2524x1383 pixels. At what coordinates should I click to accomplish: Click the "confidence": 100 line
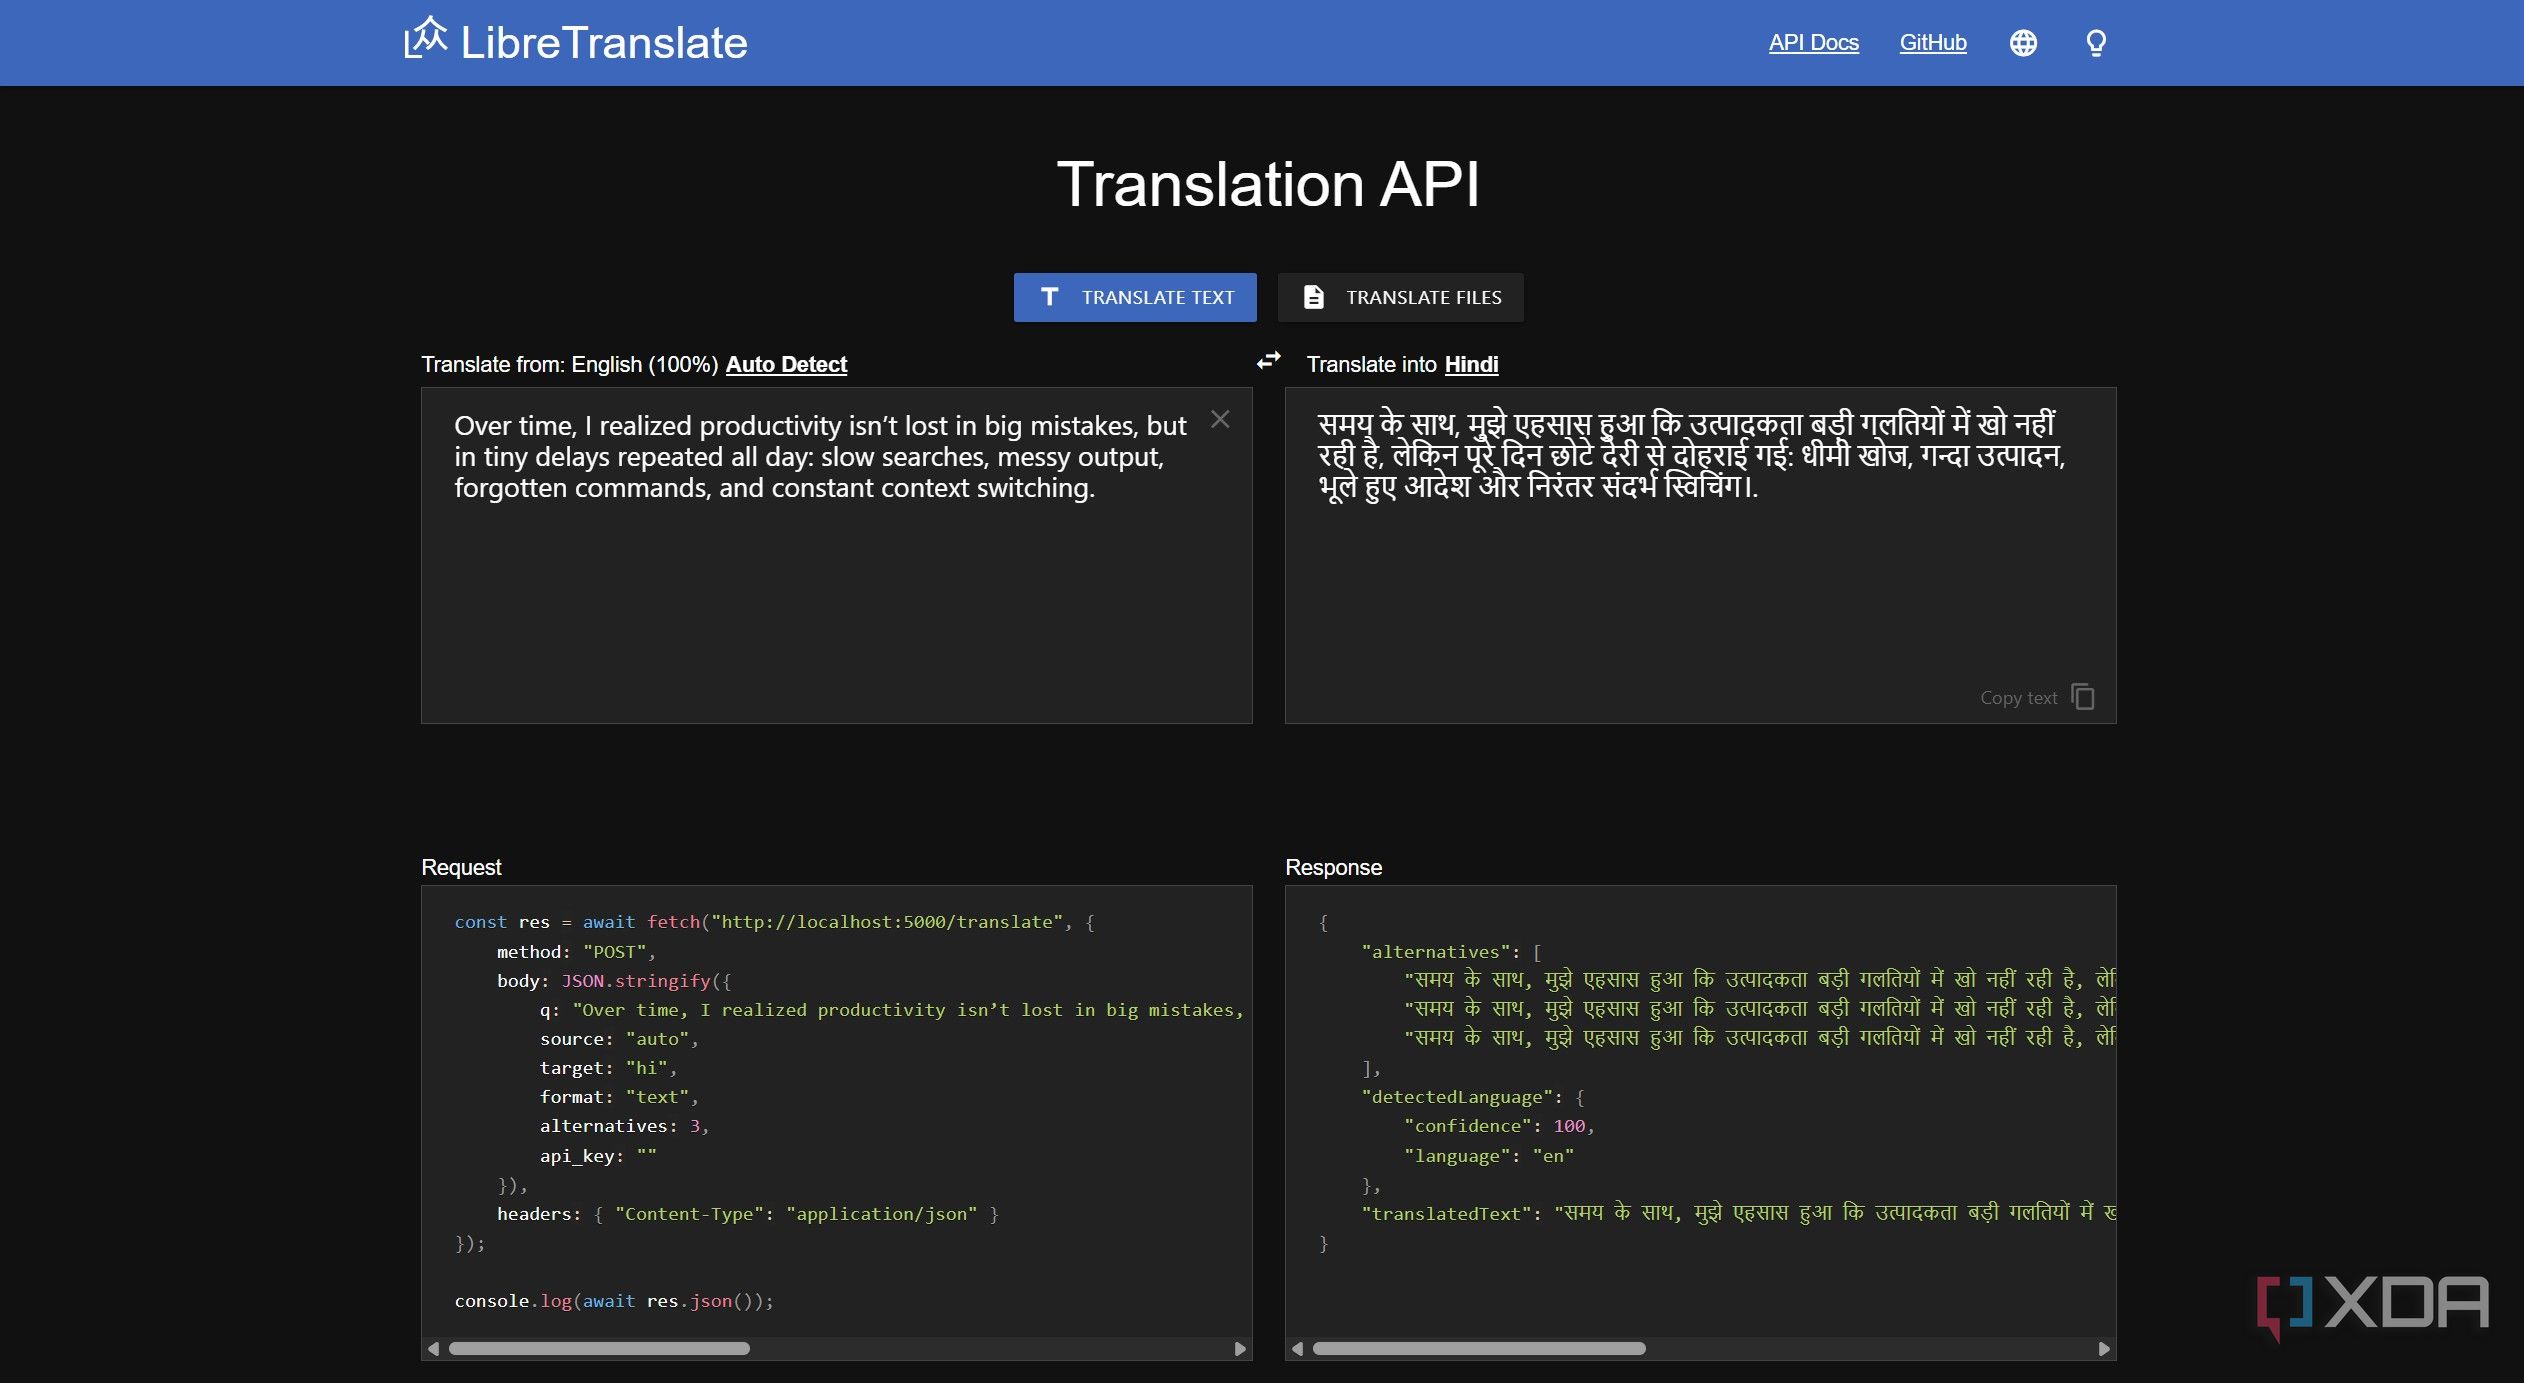[1498, 1126]
